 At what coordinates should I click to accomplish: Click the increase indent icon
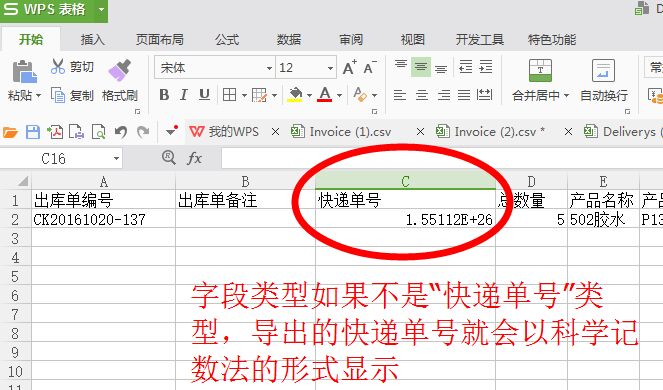(485, 67)
